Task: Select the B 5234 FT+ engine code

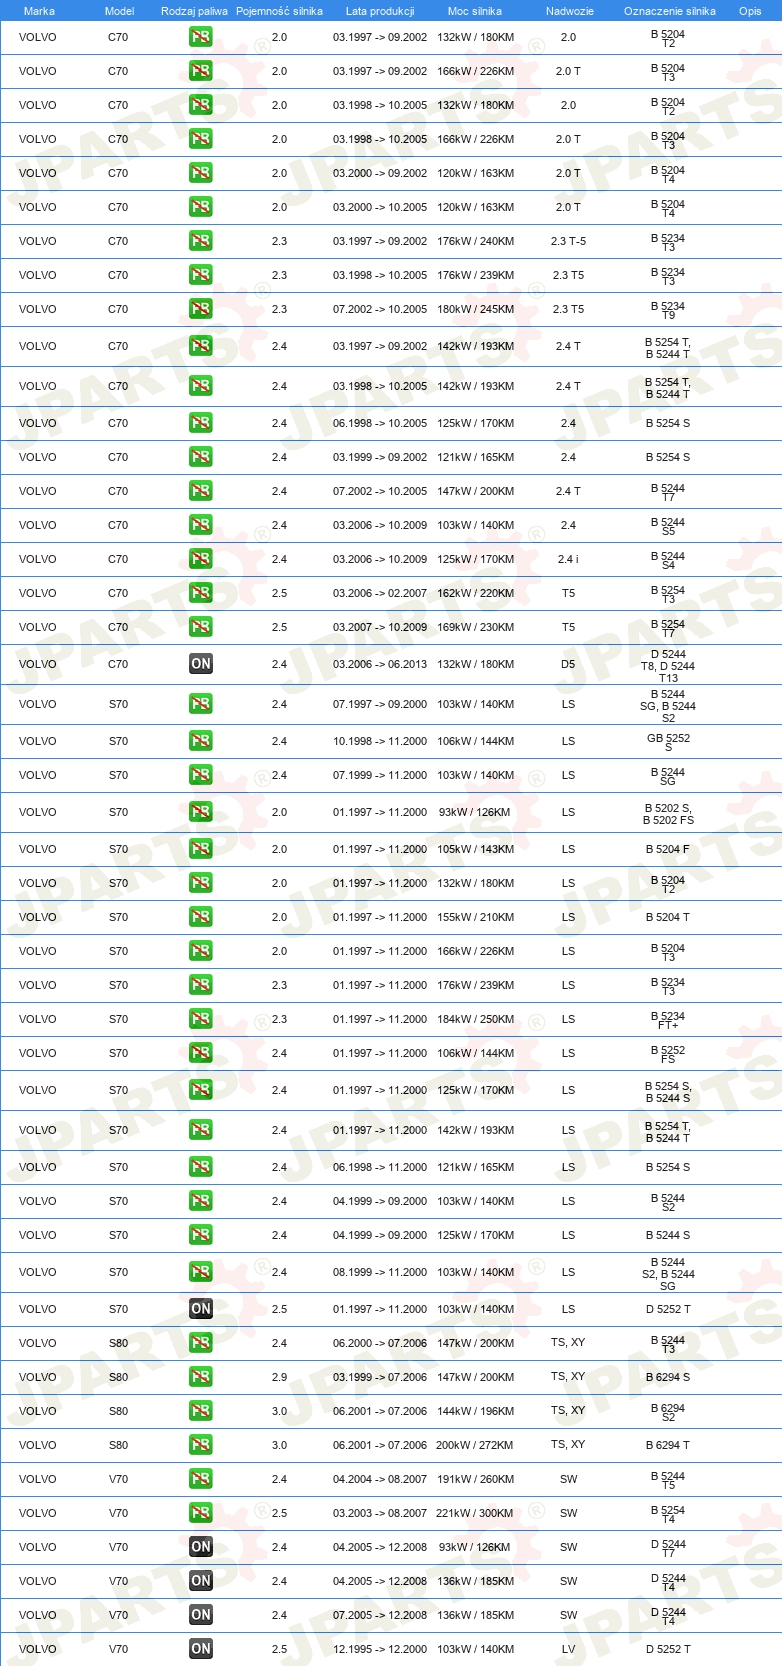Action: point(668,1020)
